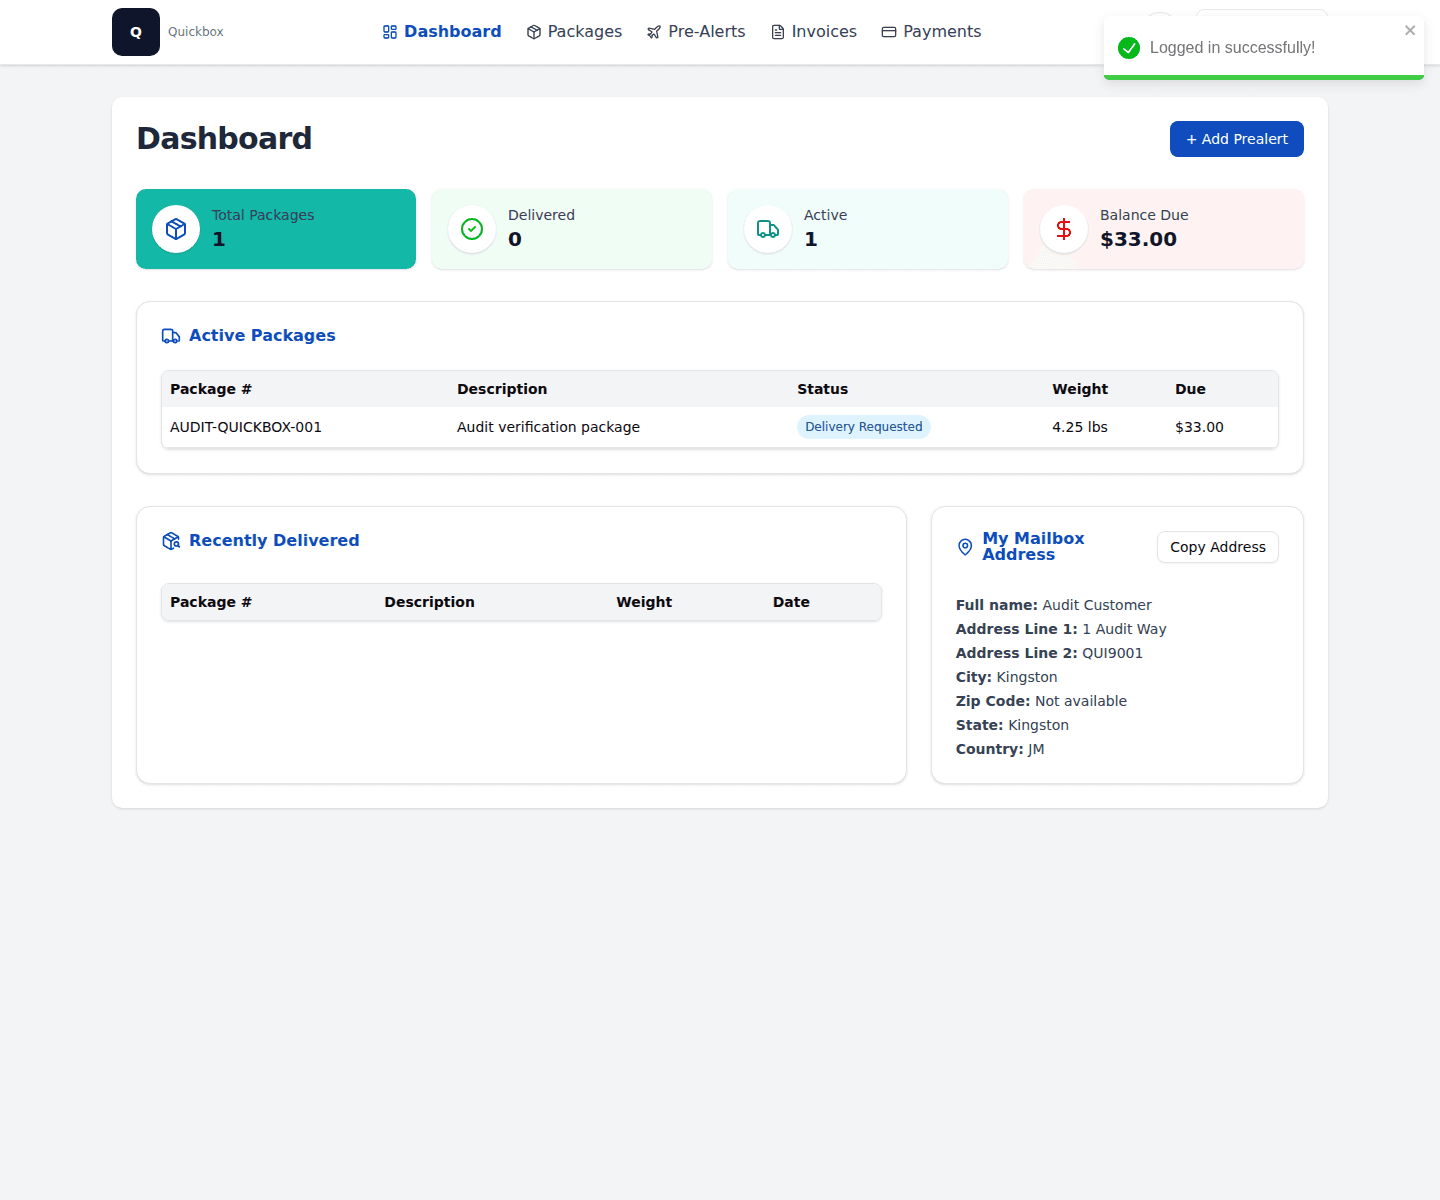Select package row AUDIT-QUICKBOX-001

(245, 426)
